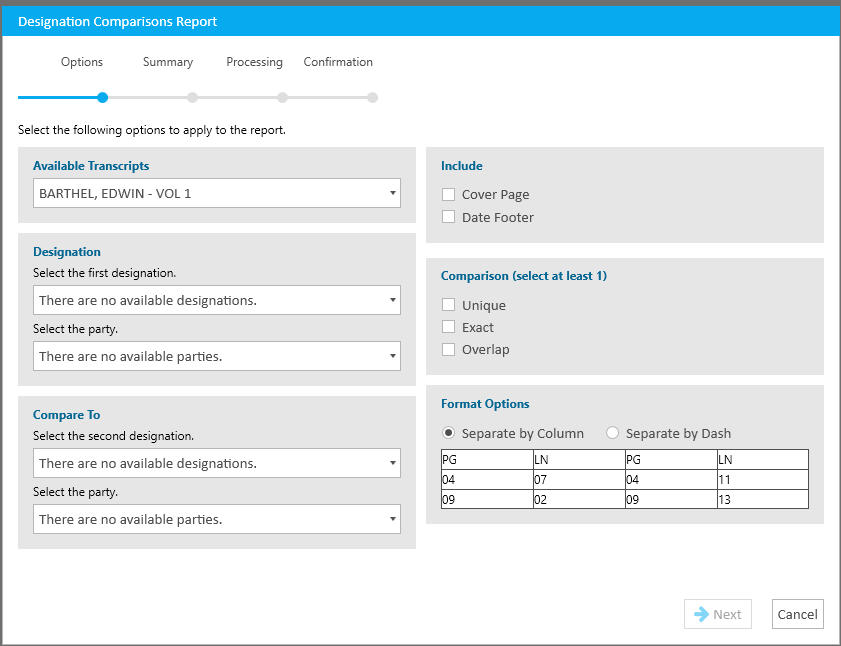Click the Options step label
Viewport: 841px width, 646px height.
(x=82, y=62)
